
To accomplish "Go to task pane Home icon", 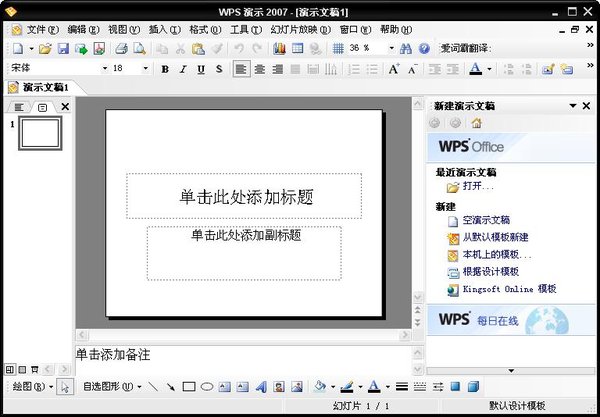I will (476, 123).
